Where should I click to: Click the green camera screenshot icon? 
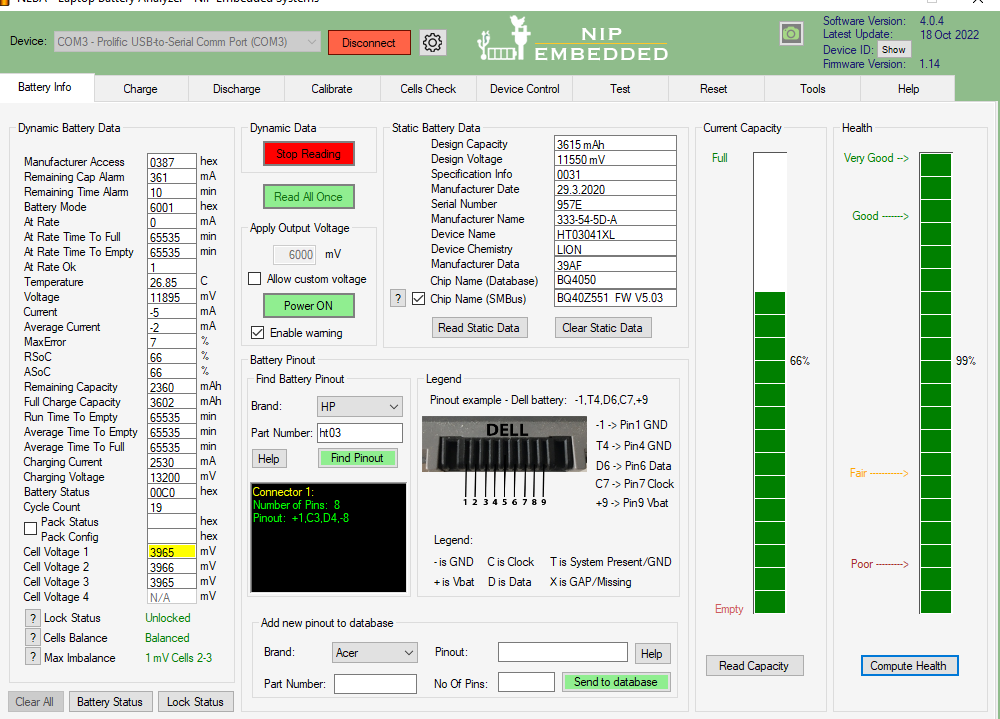[791, 34]
